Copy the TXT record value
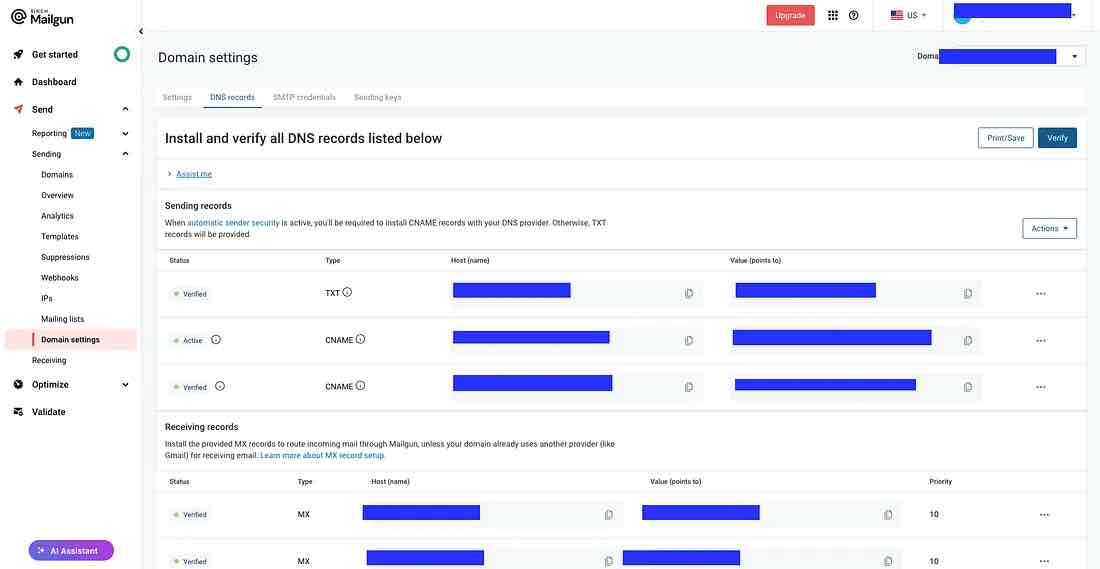 967,294
